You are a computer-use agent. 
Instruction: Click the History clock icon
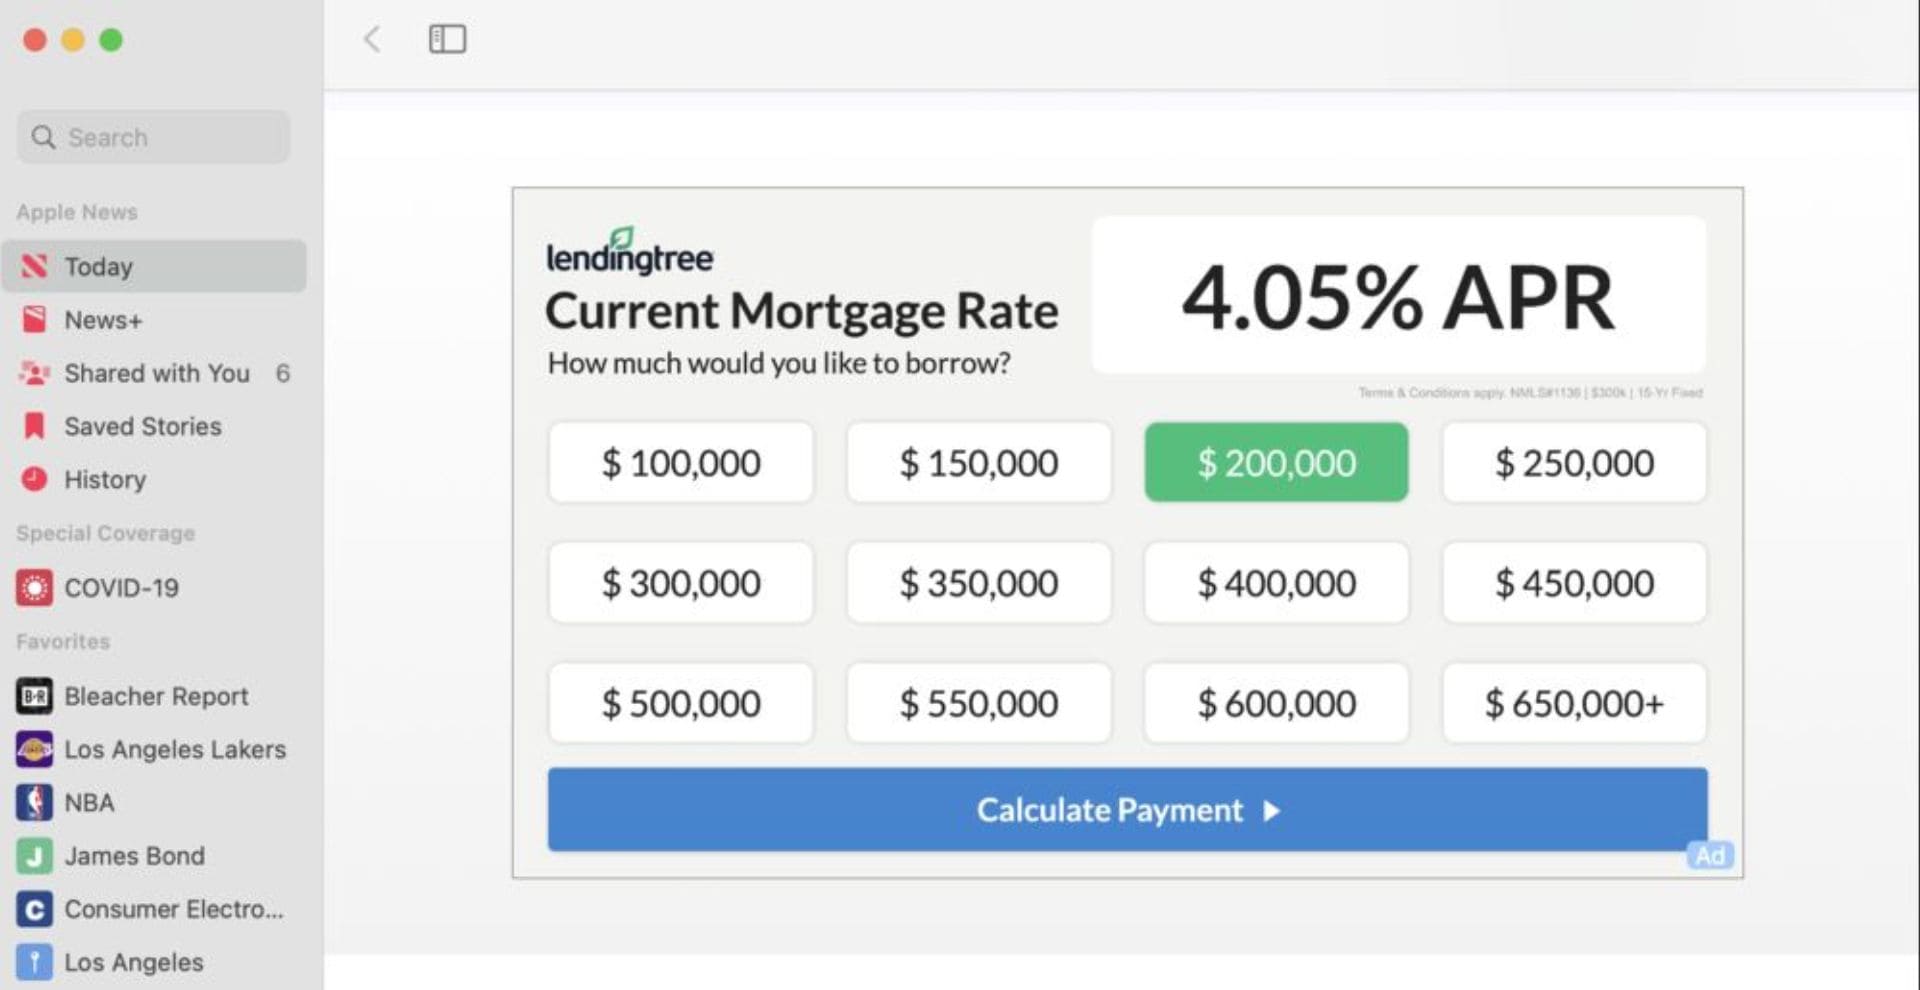pyautogui.click(x=35, y=479)
